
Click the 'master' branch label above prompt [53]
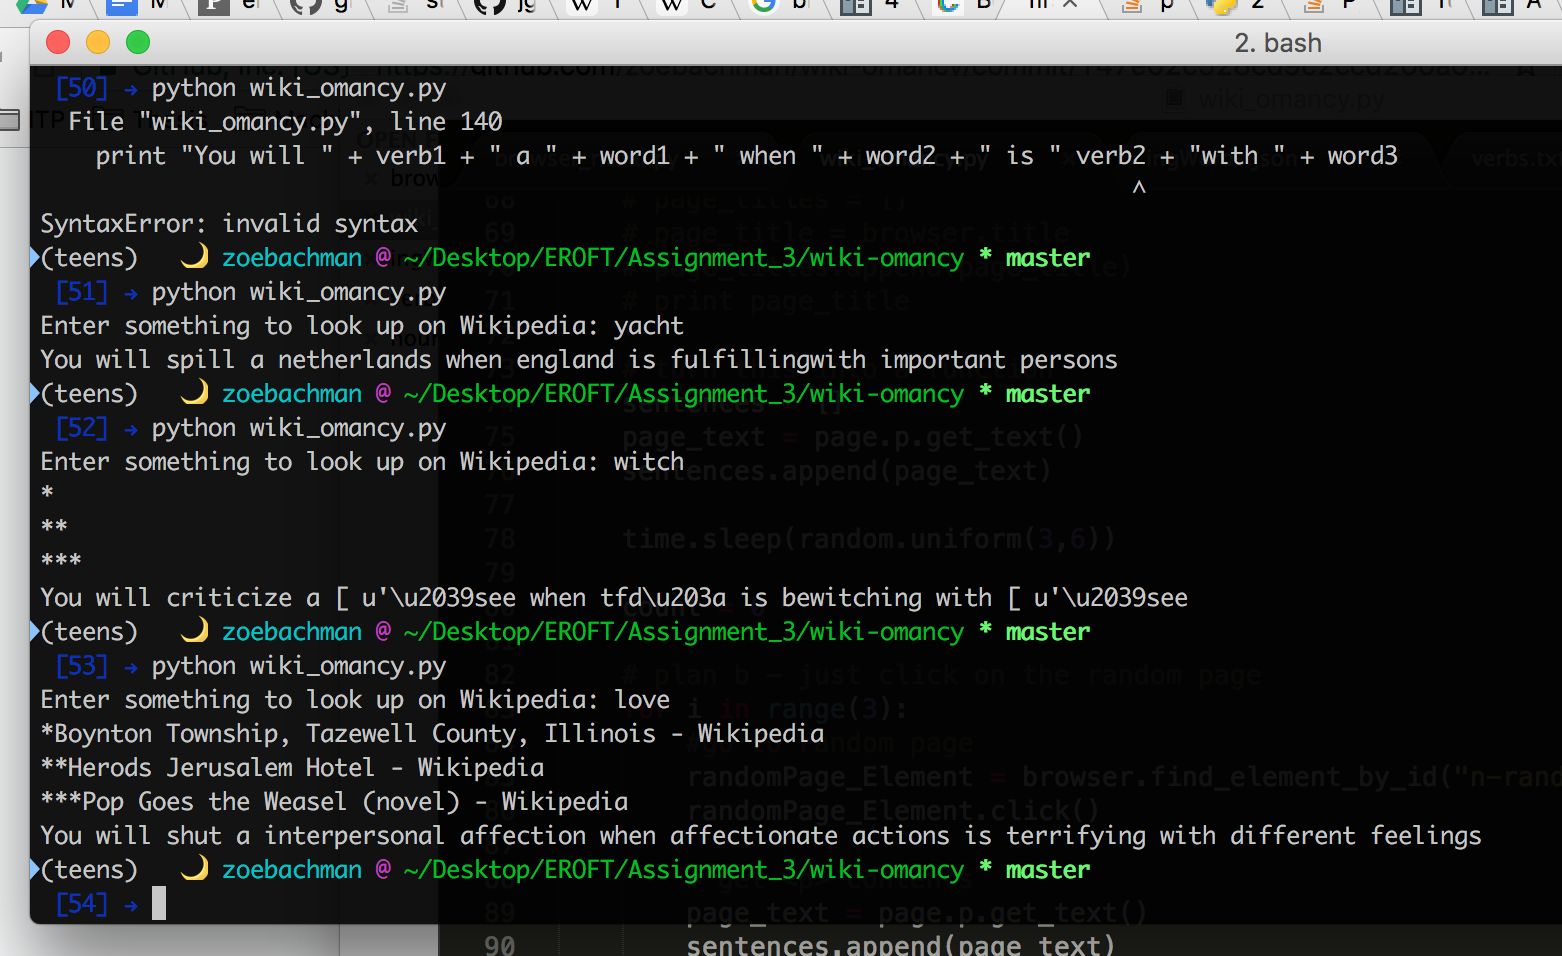pos(1047,632)
